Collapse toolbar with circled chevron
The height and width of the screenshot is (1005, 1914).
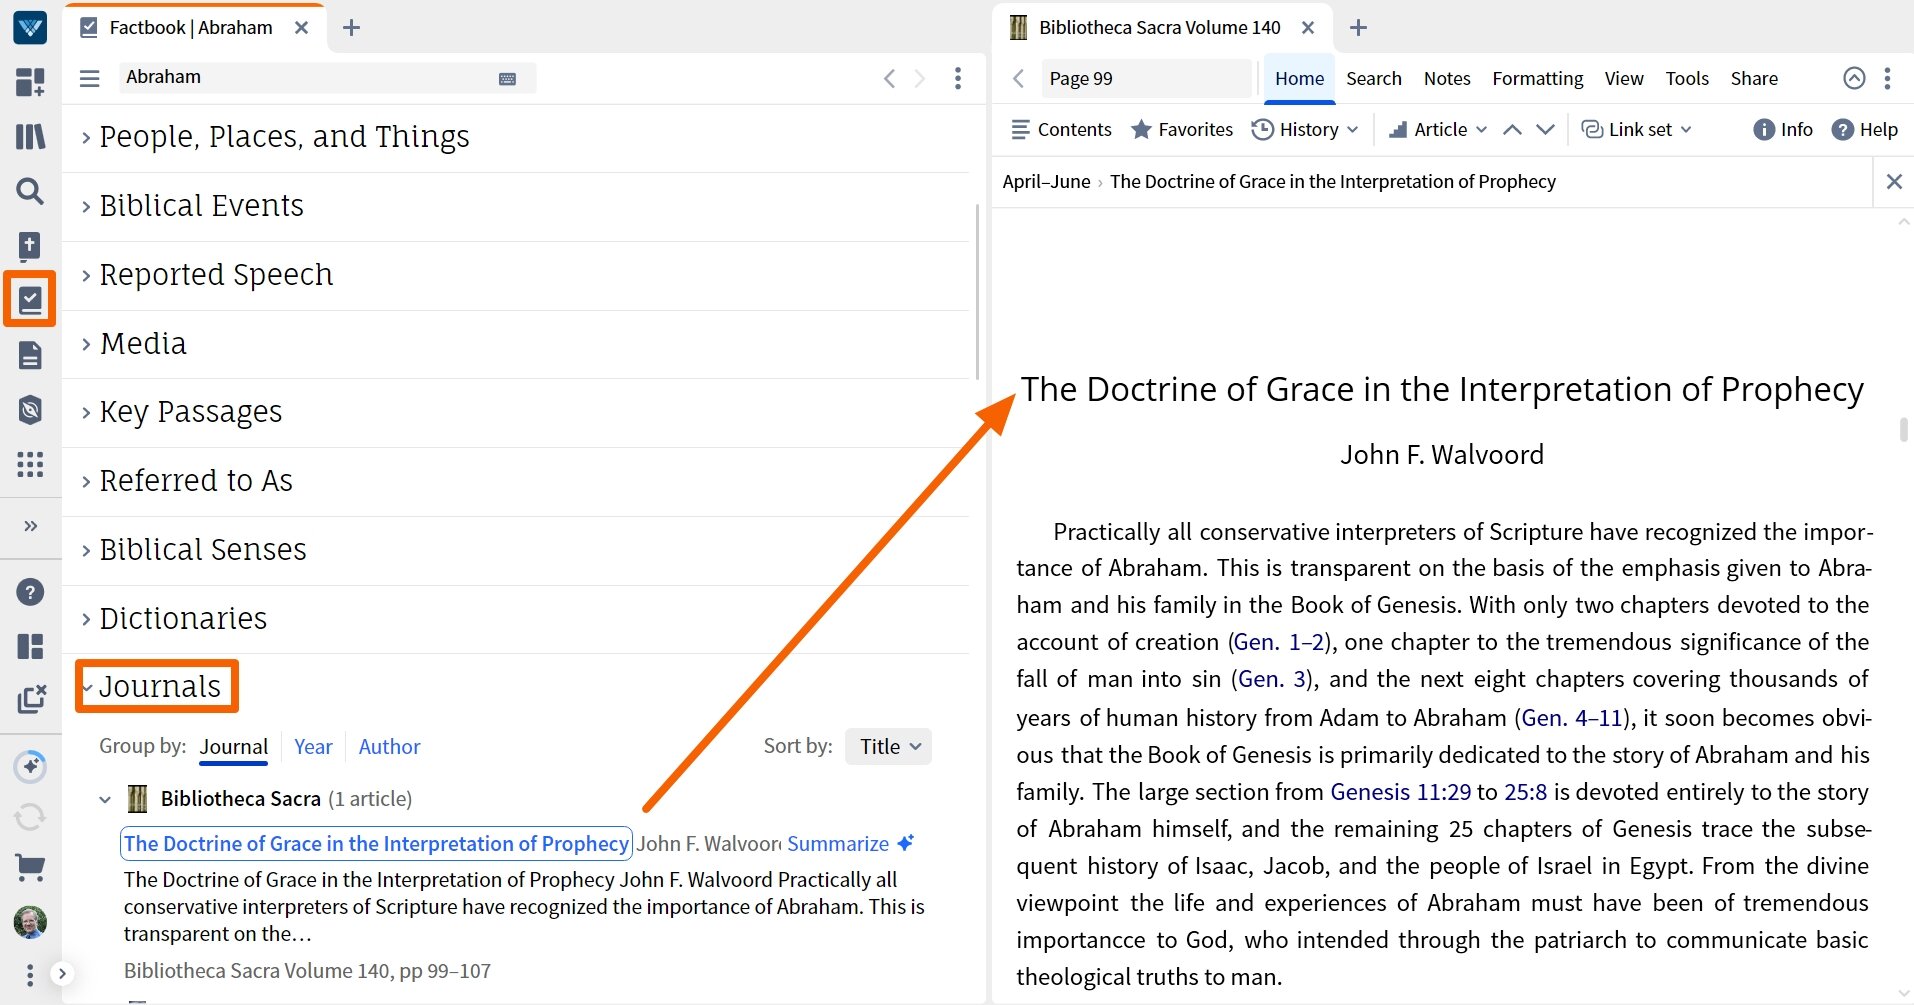tap(1854, 78)
